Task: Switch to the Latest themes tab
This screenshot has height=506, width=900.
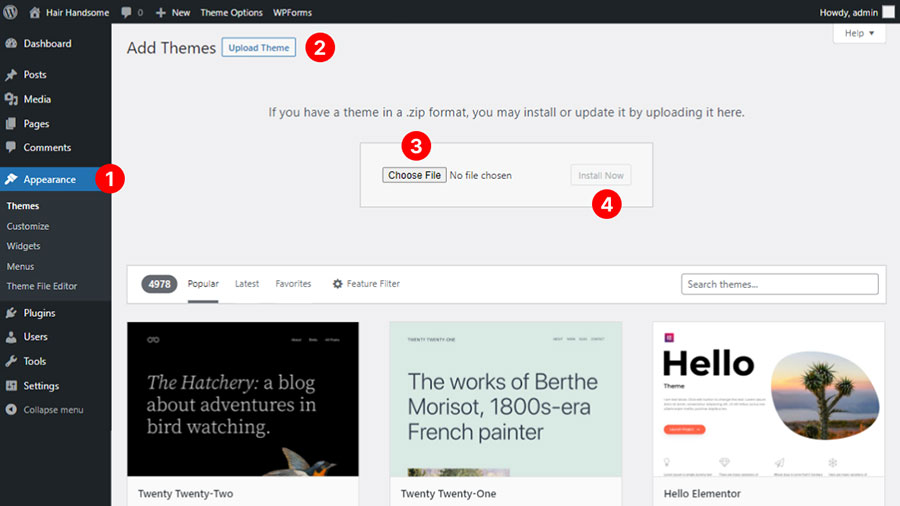Action: pos(247,284)
